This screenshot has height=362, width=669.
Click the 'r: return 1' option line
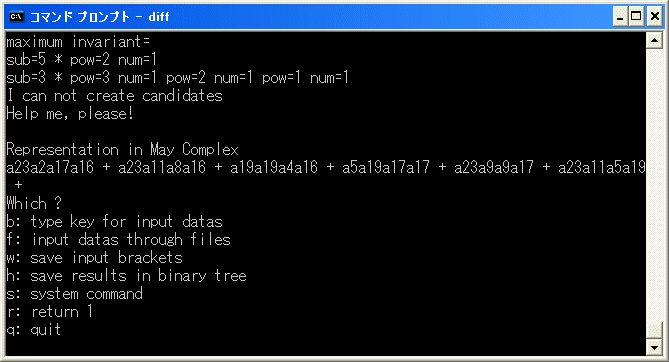coord(49,312)
